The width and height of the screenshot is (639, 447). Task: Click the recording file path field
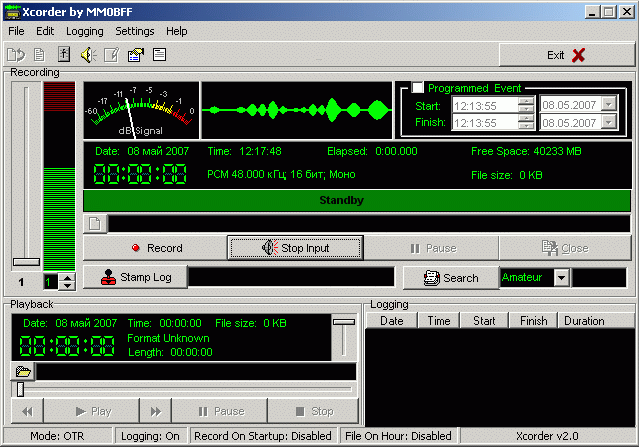369,224
